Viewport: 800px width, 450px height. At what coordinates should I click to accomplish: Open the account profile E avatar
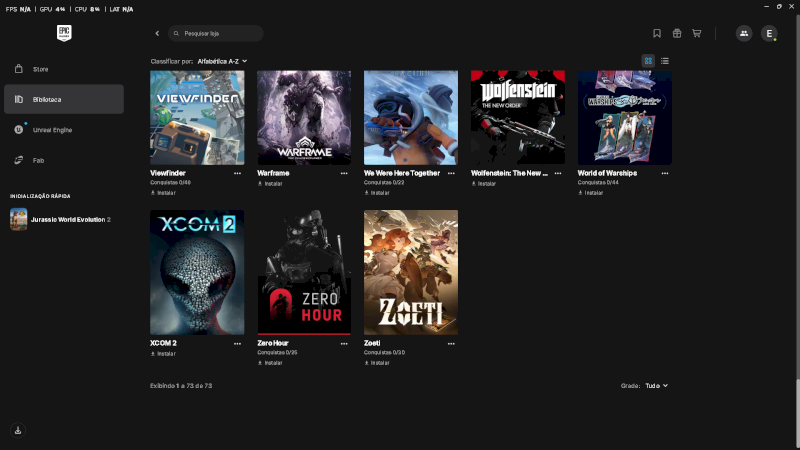(769, 33)
